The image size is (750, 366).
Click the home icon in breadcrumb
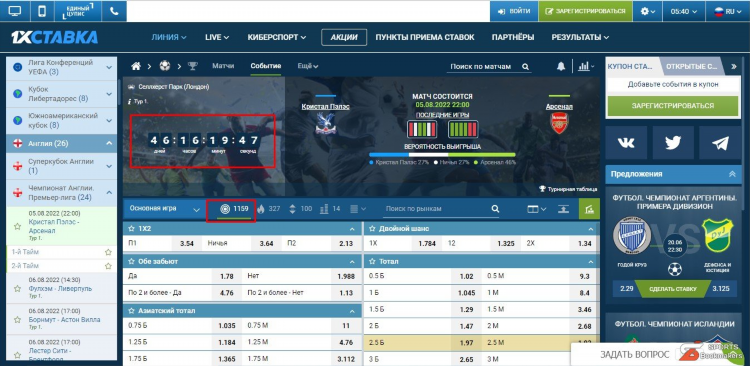136,66
